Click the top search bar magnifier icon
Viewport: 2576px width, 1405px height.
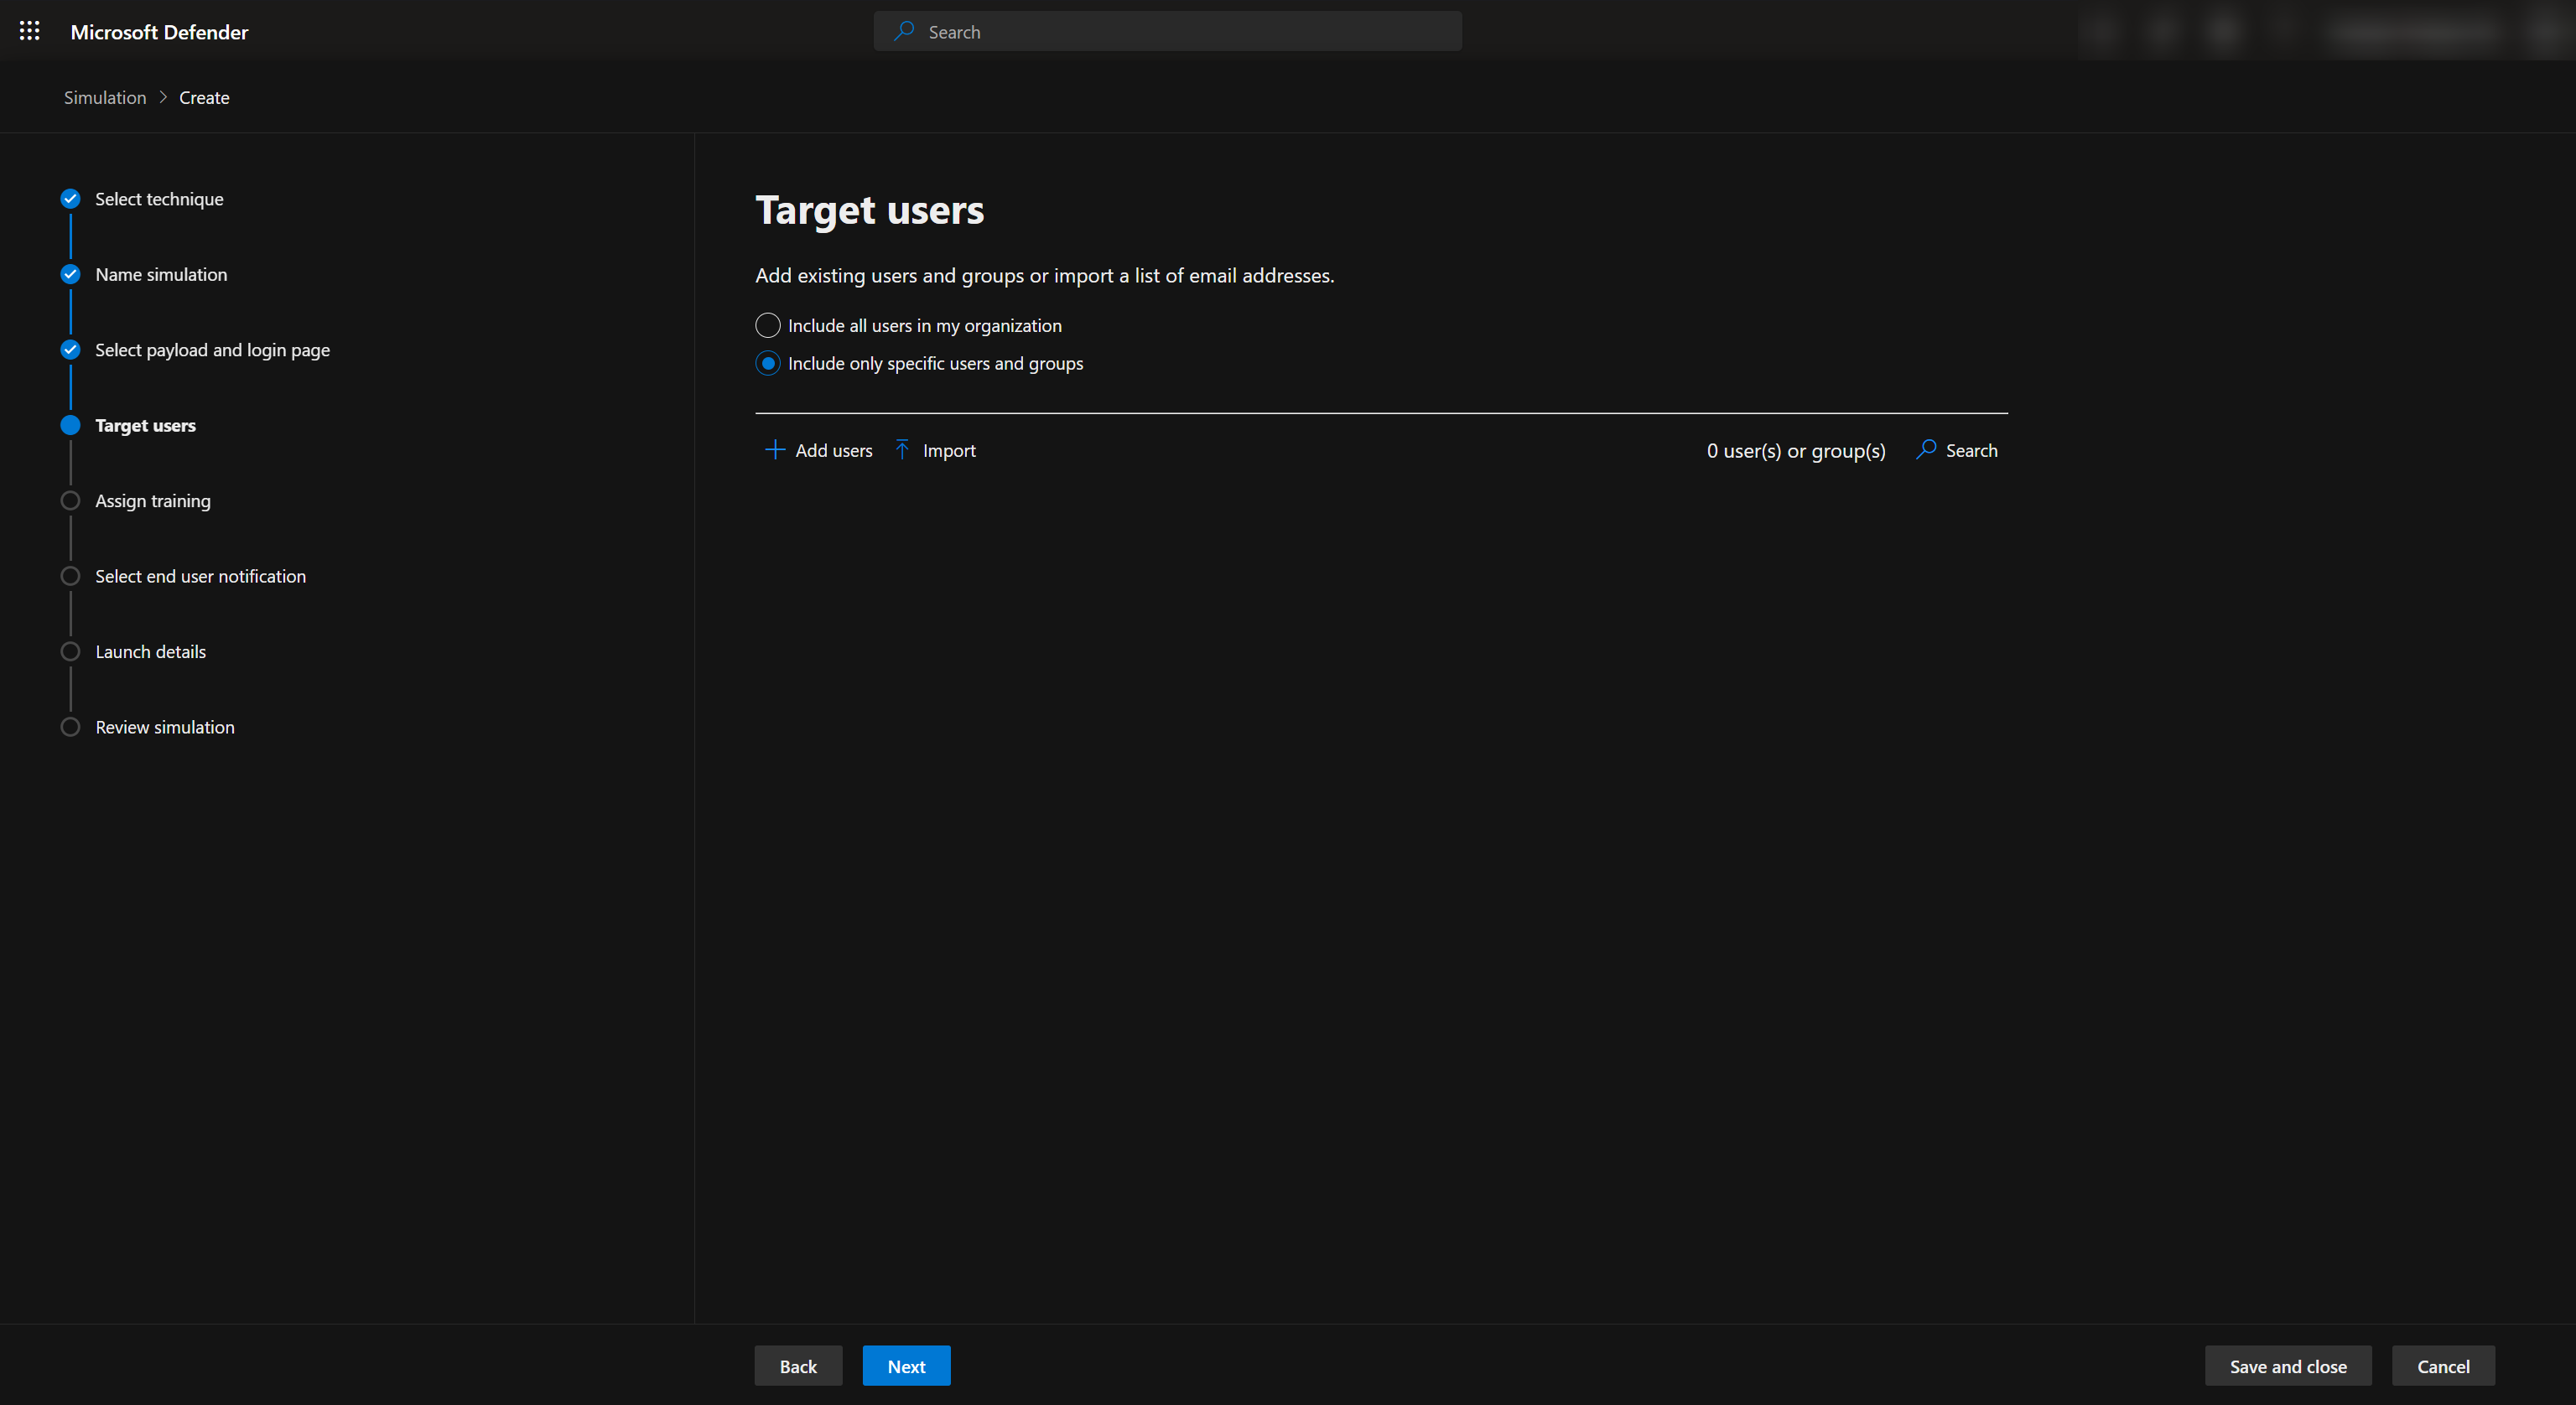point(904,32)
